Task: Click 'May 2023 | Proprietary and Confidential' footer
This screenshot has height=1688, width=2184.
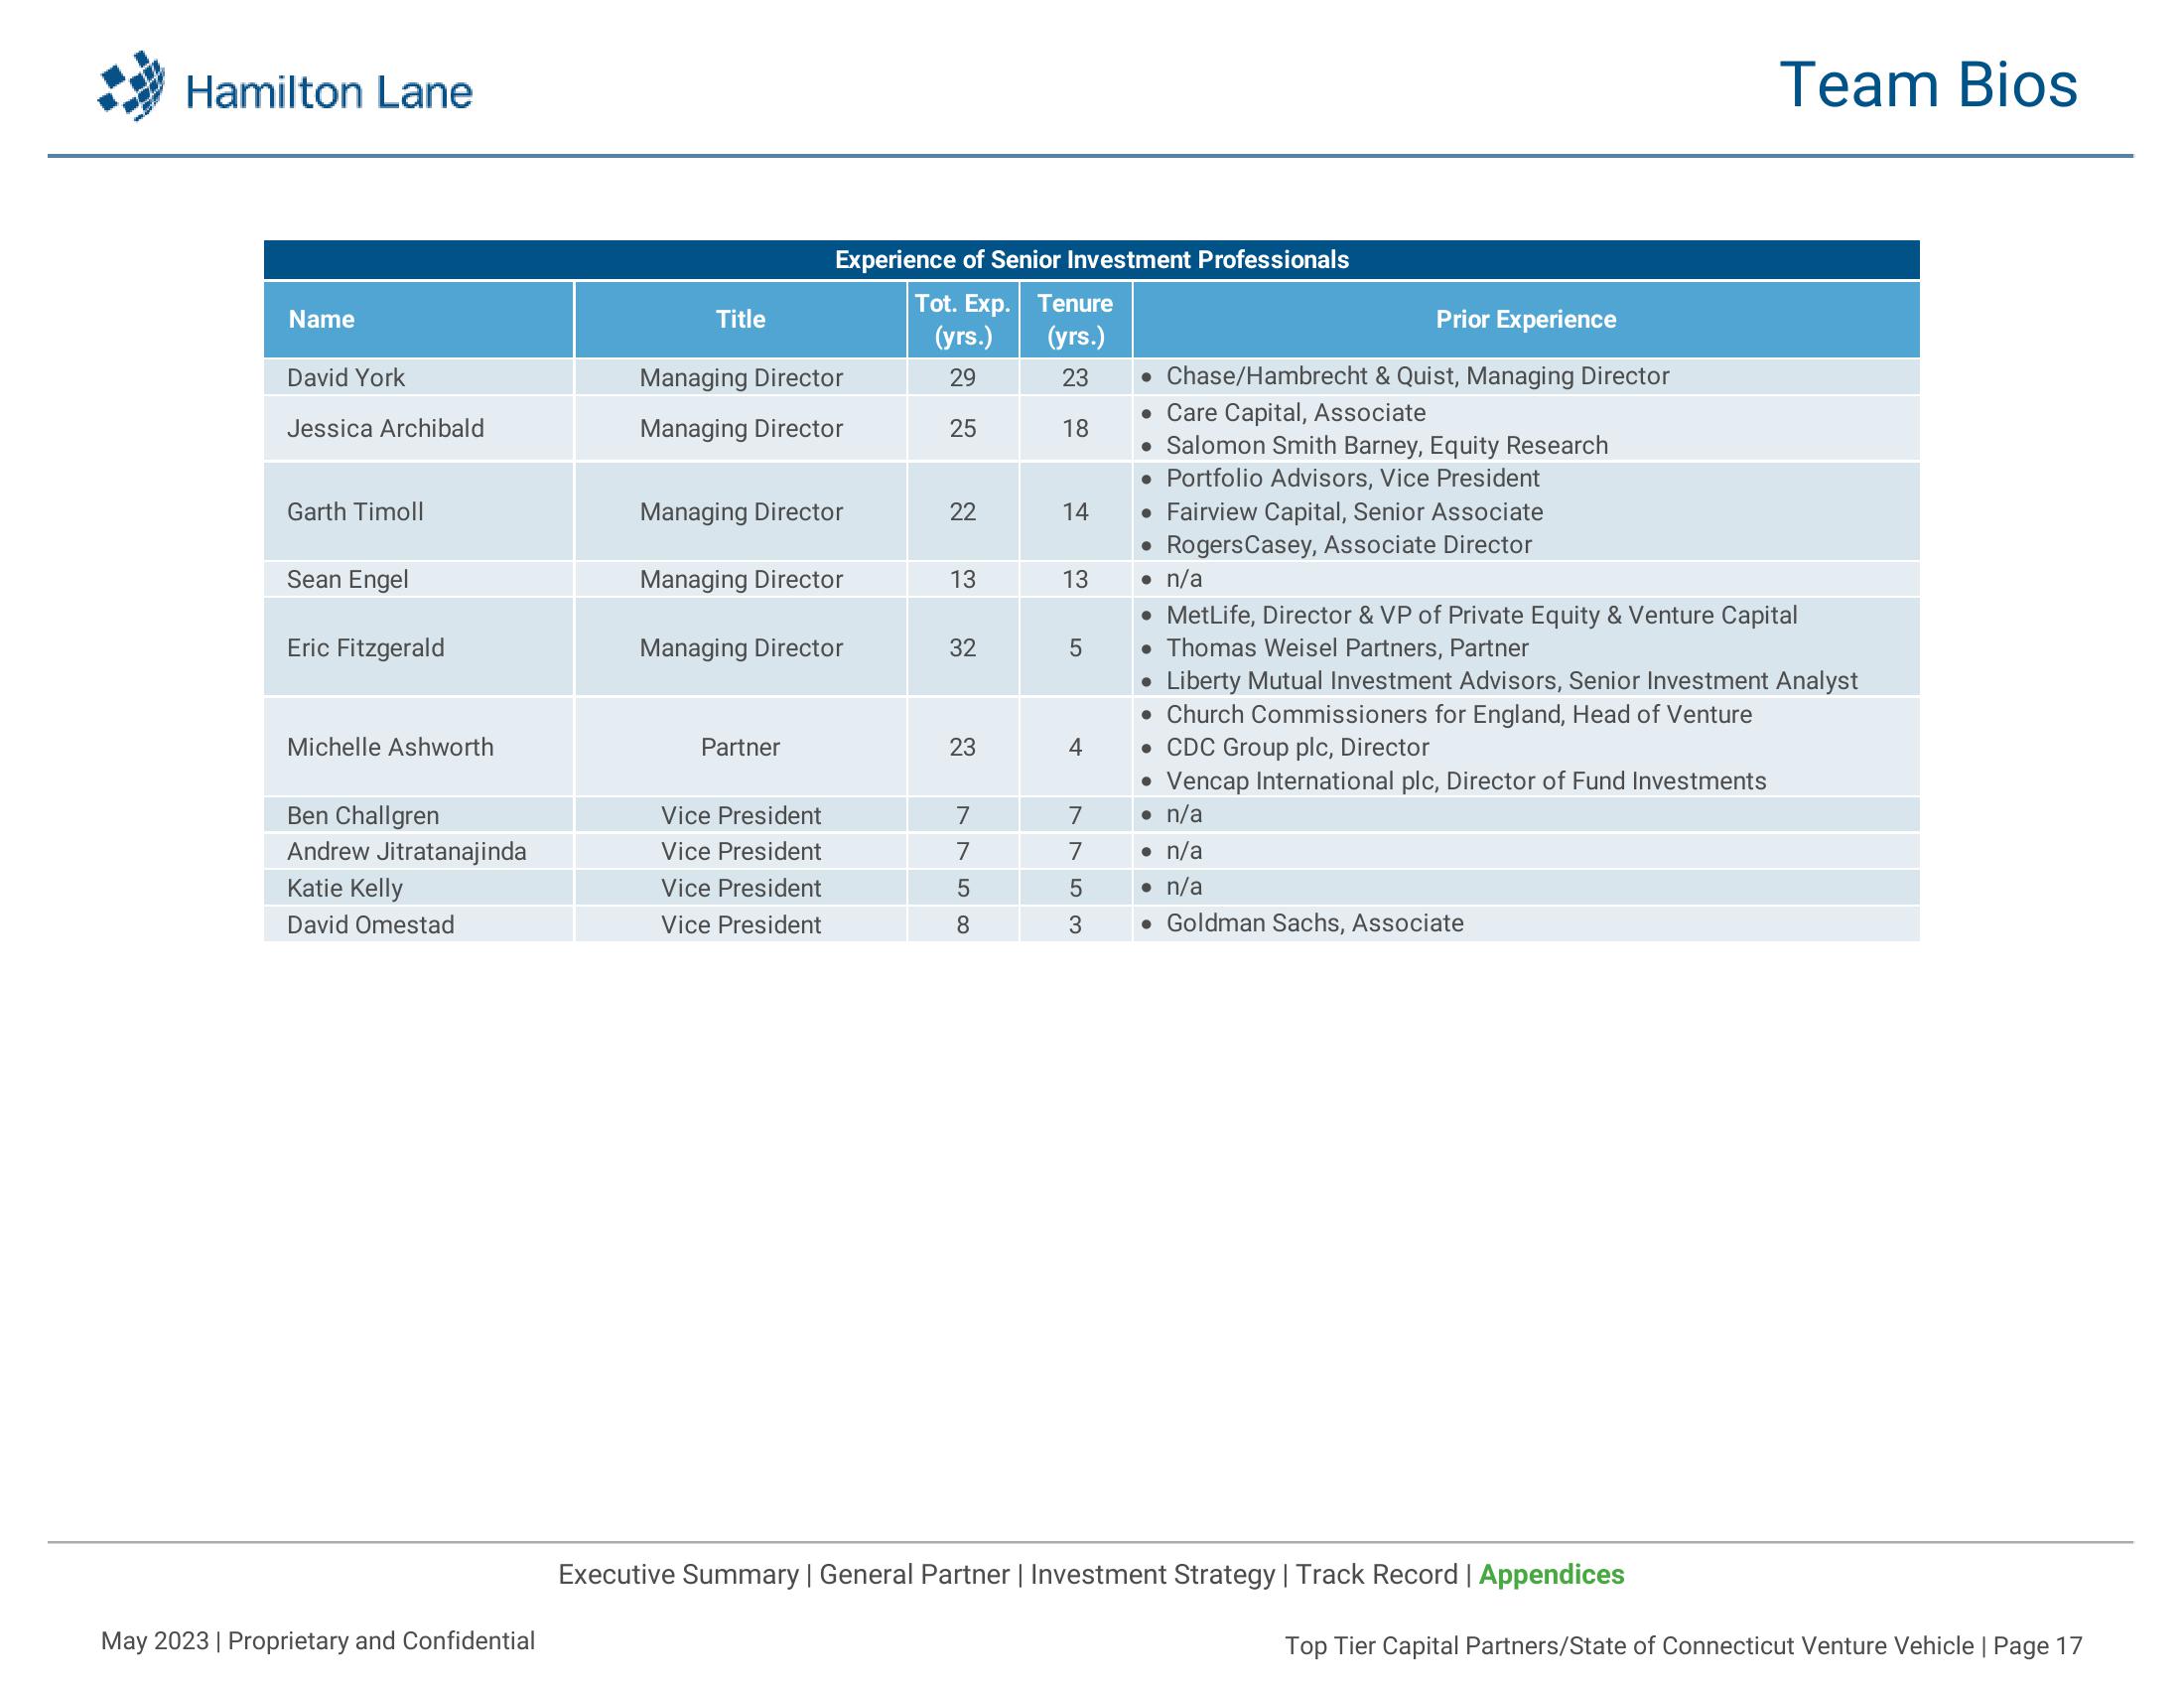Action: point(318,1641)
